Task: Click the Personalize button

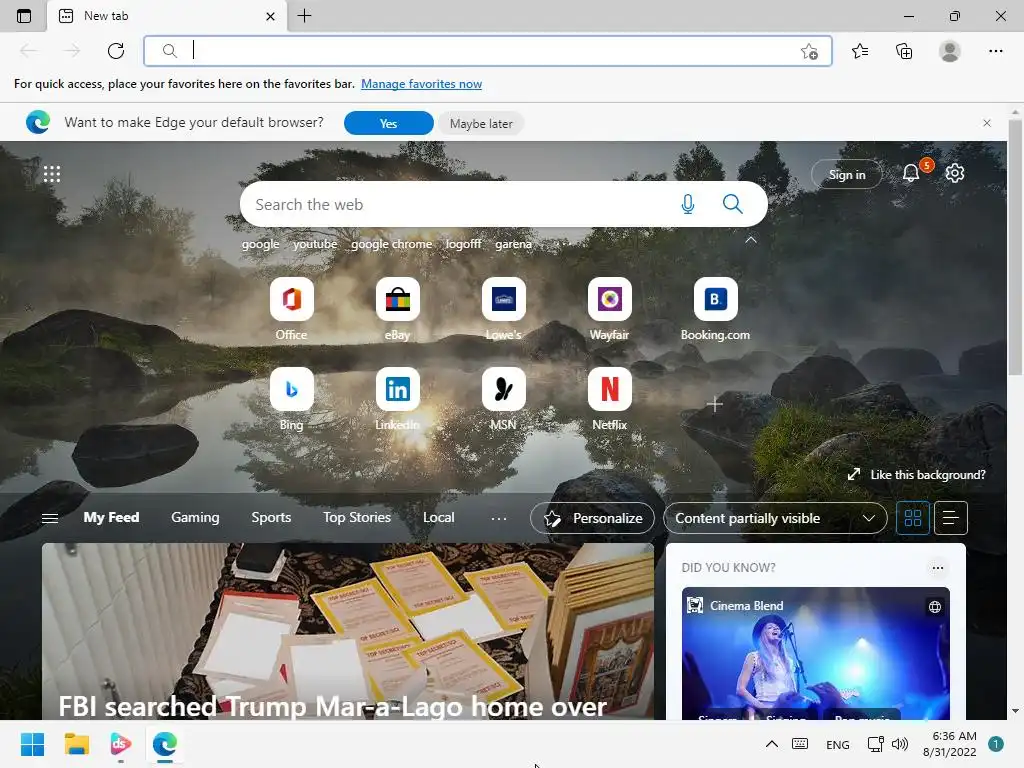Action: pyautogui.click(x=592, y=518)
